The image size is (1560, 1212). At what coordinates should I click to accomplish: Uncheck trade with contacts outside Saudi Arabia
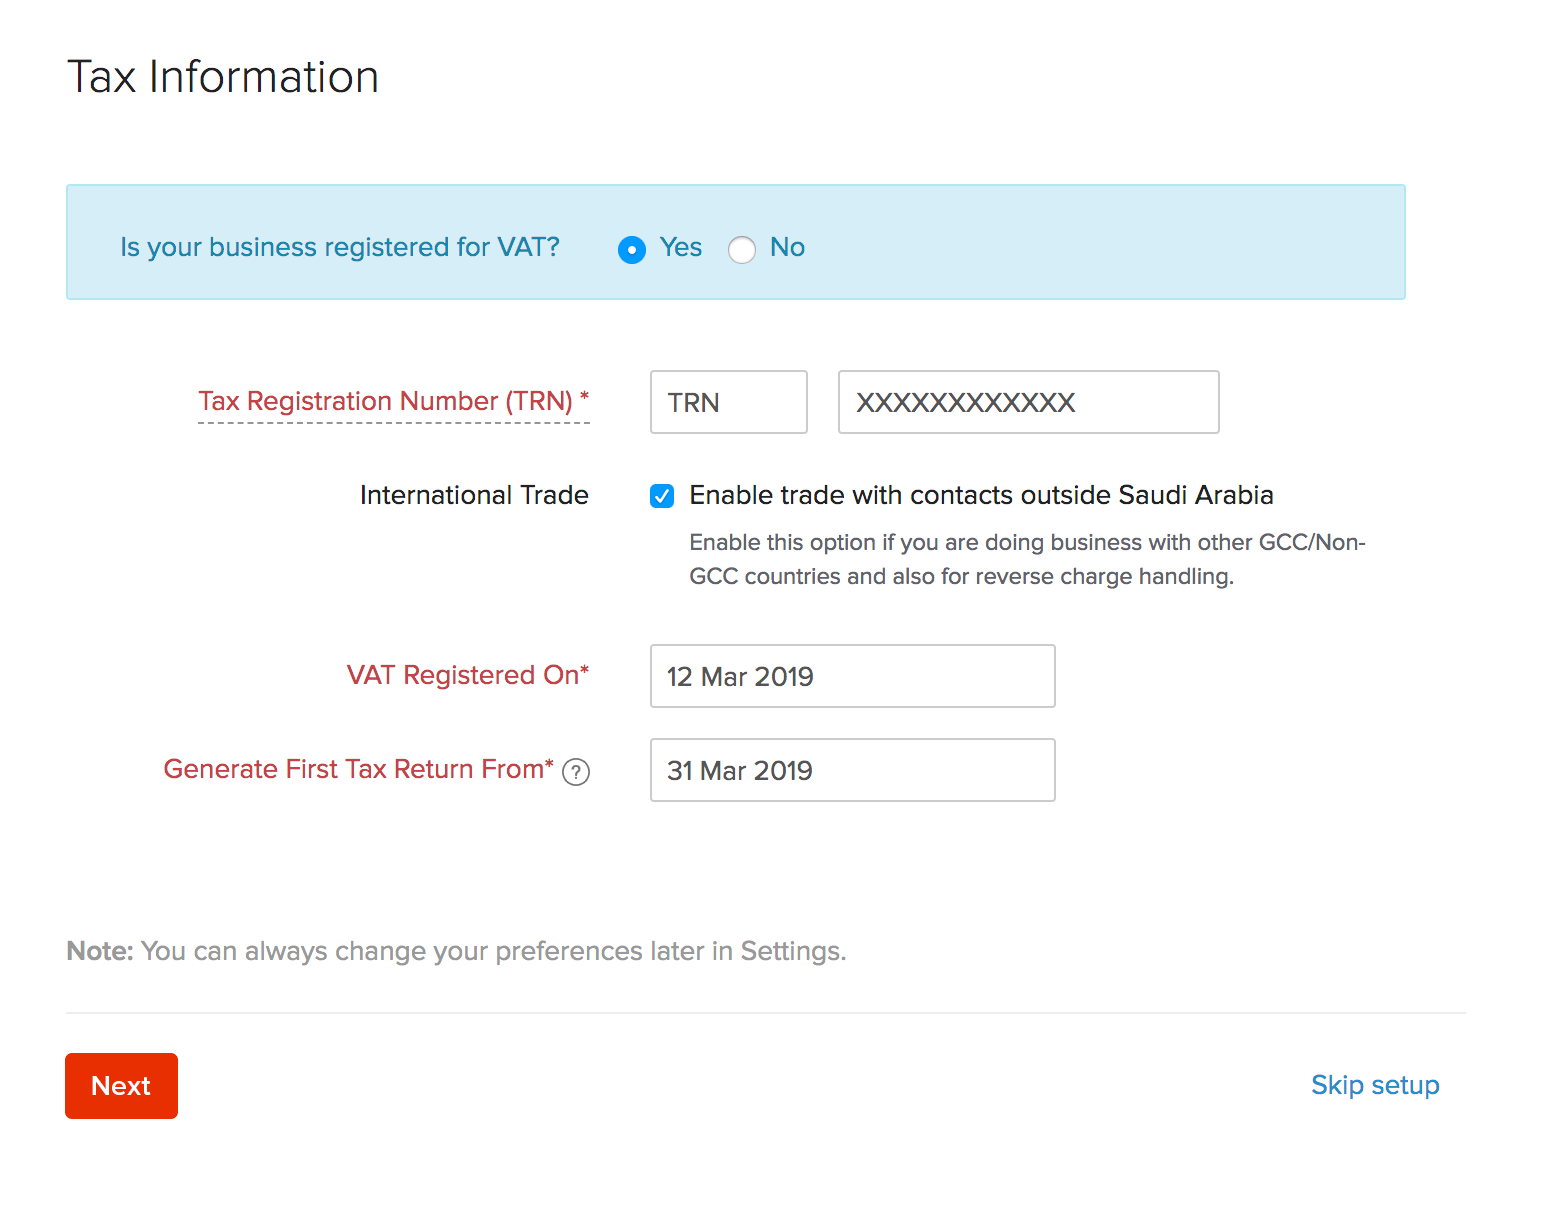[x=662, y=495]
